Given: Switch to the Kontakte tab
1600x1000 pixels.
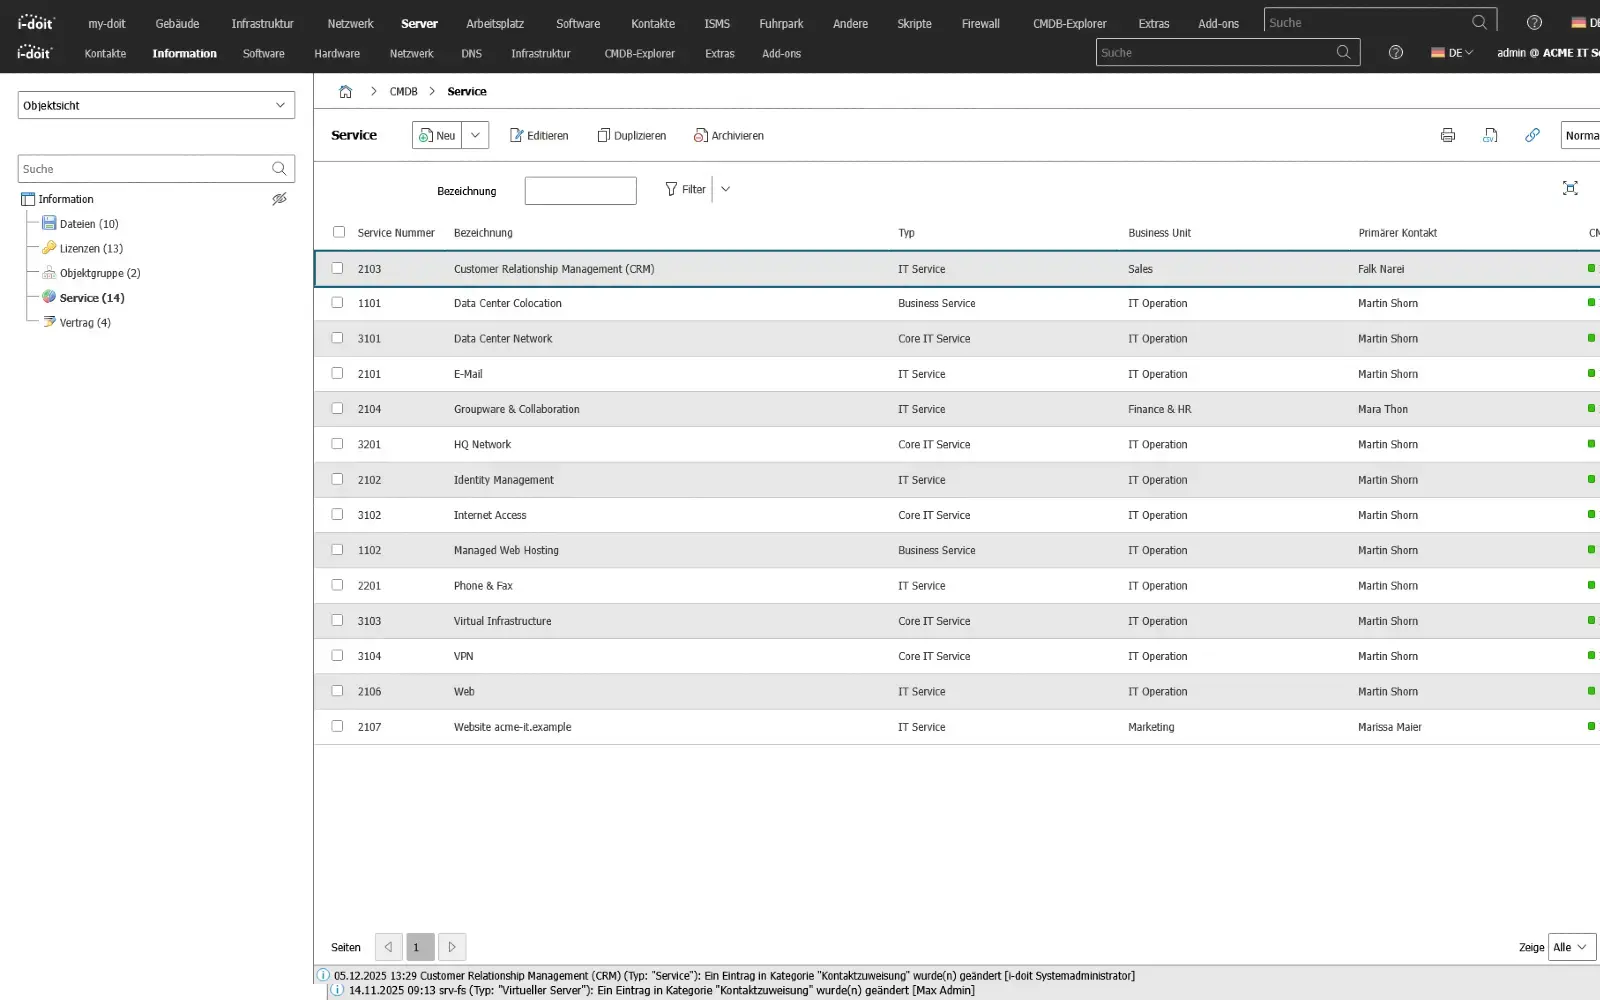Looking at the screenshot, I should click(104, 53).
